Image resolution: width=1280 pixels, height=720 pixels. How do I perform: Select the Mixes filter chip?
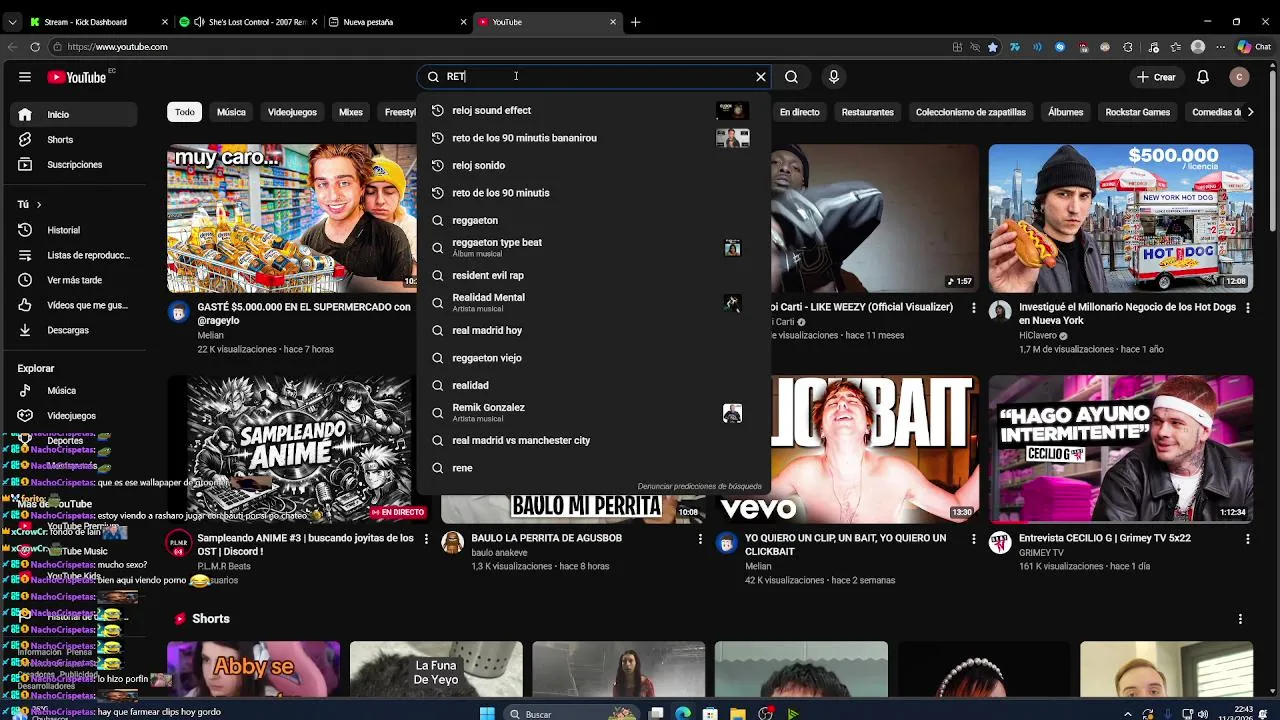coord(351,112)
